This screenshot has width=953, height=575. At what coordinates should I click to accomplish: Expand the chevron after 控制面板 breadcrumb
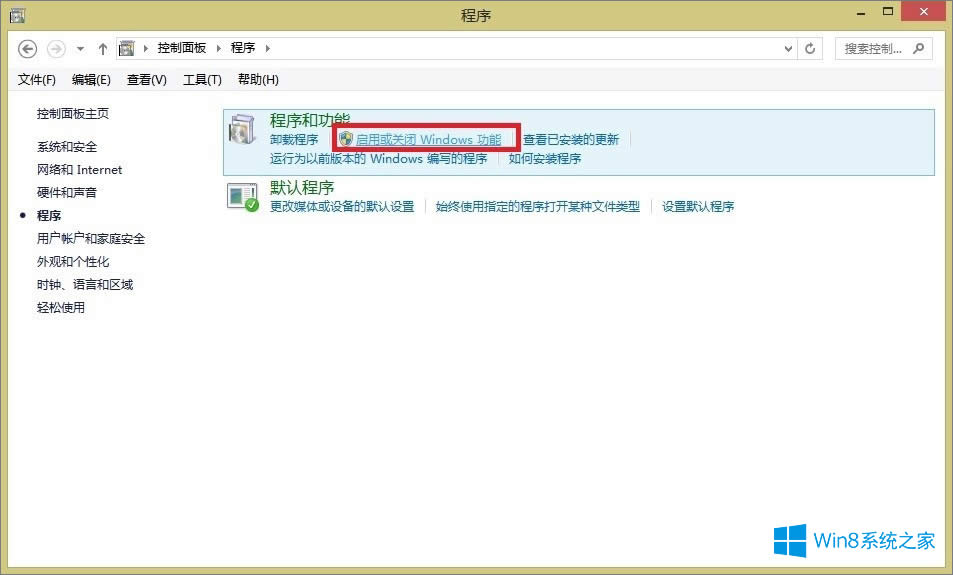pos(219,48)
